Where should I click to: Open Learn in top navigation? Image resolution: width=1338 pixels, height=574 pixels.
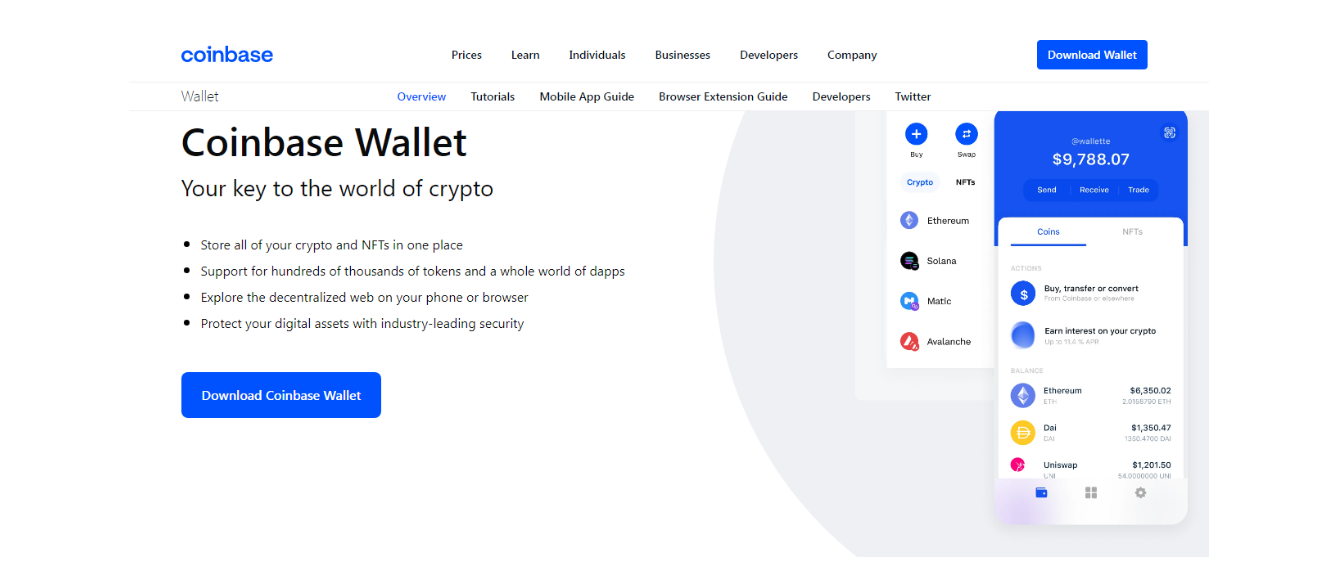[x=525, y=55]
